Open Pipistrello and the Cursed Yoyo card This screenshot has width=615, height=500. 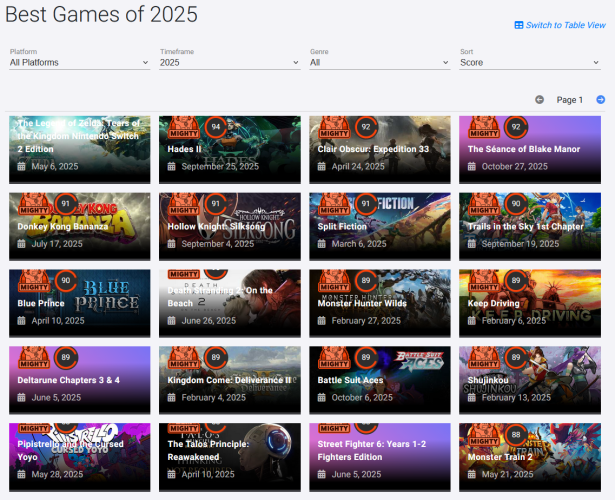coord(80,457)
